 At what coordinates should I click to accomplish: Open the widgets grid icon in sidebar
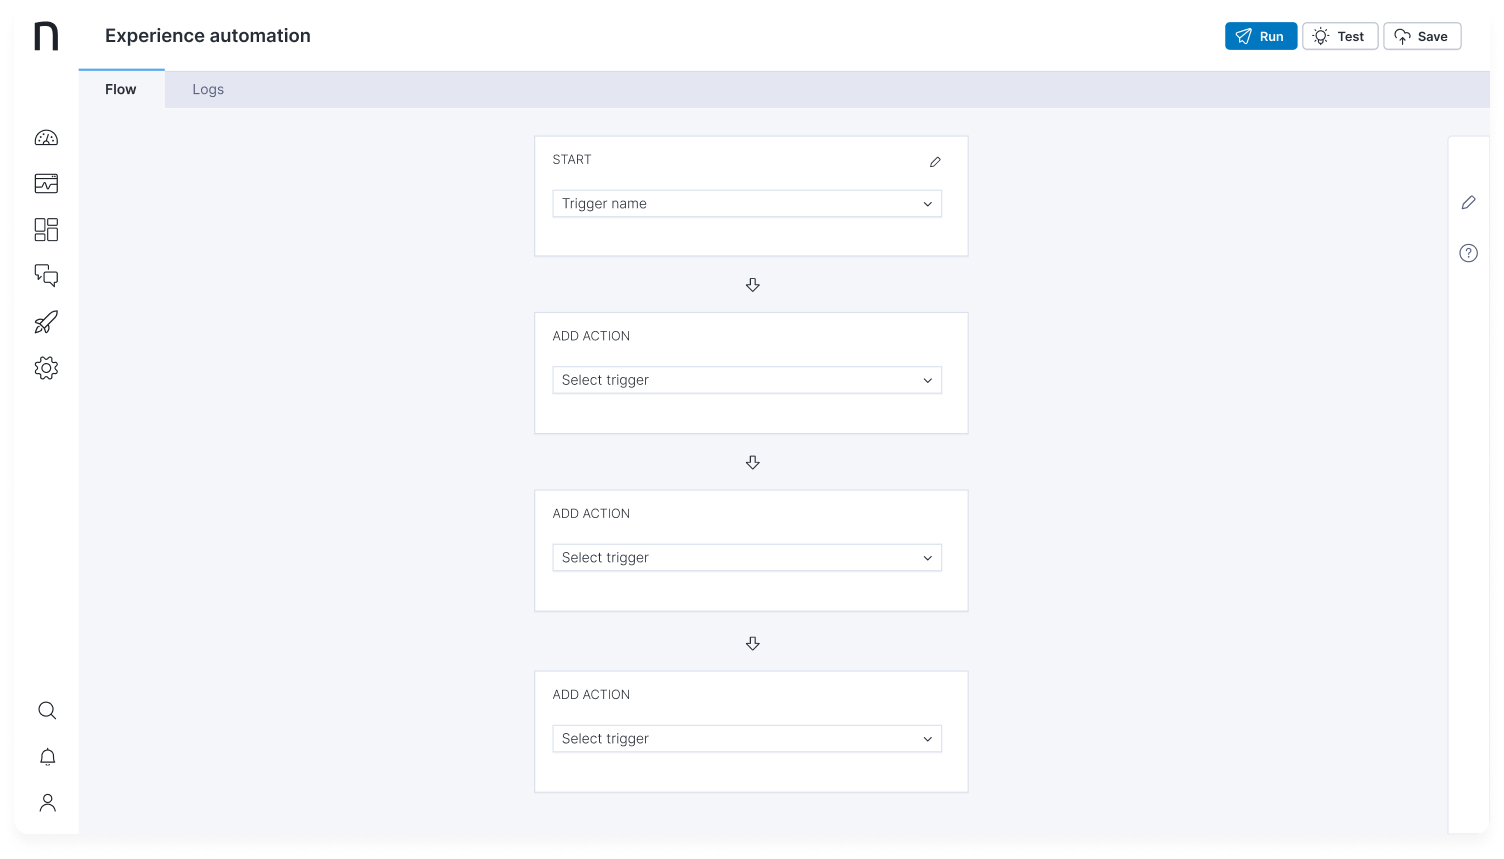[x=46, y=230]
